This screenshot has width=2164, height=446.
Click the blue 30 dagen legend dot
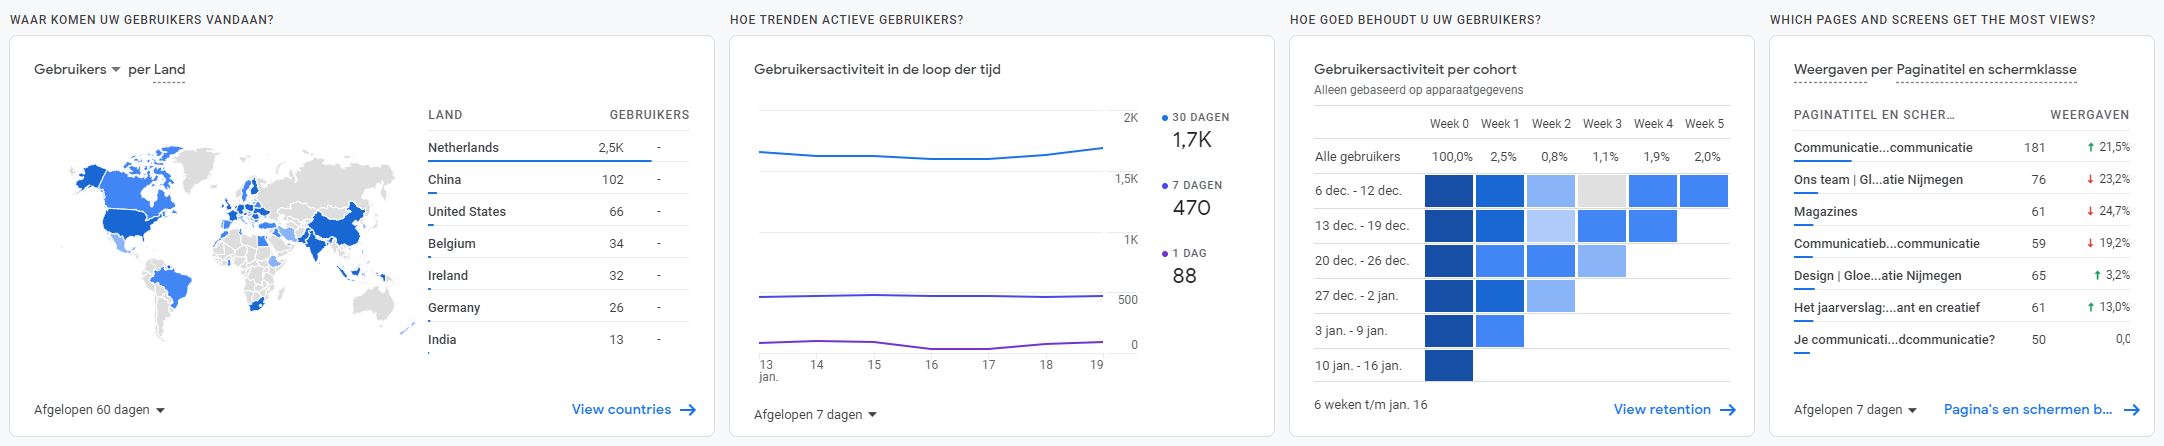pyautogui.click(x=1165, y=118)
